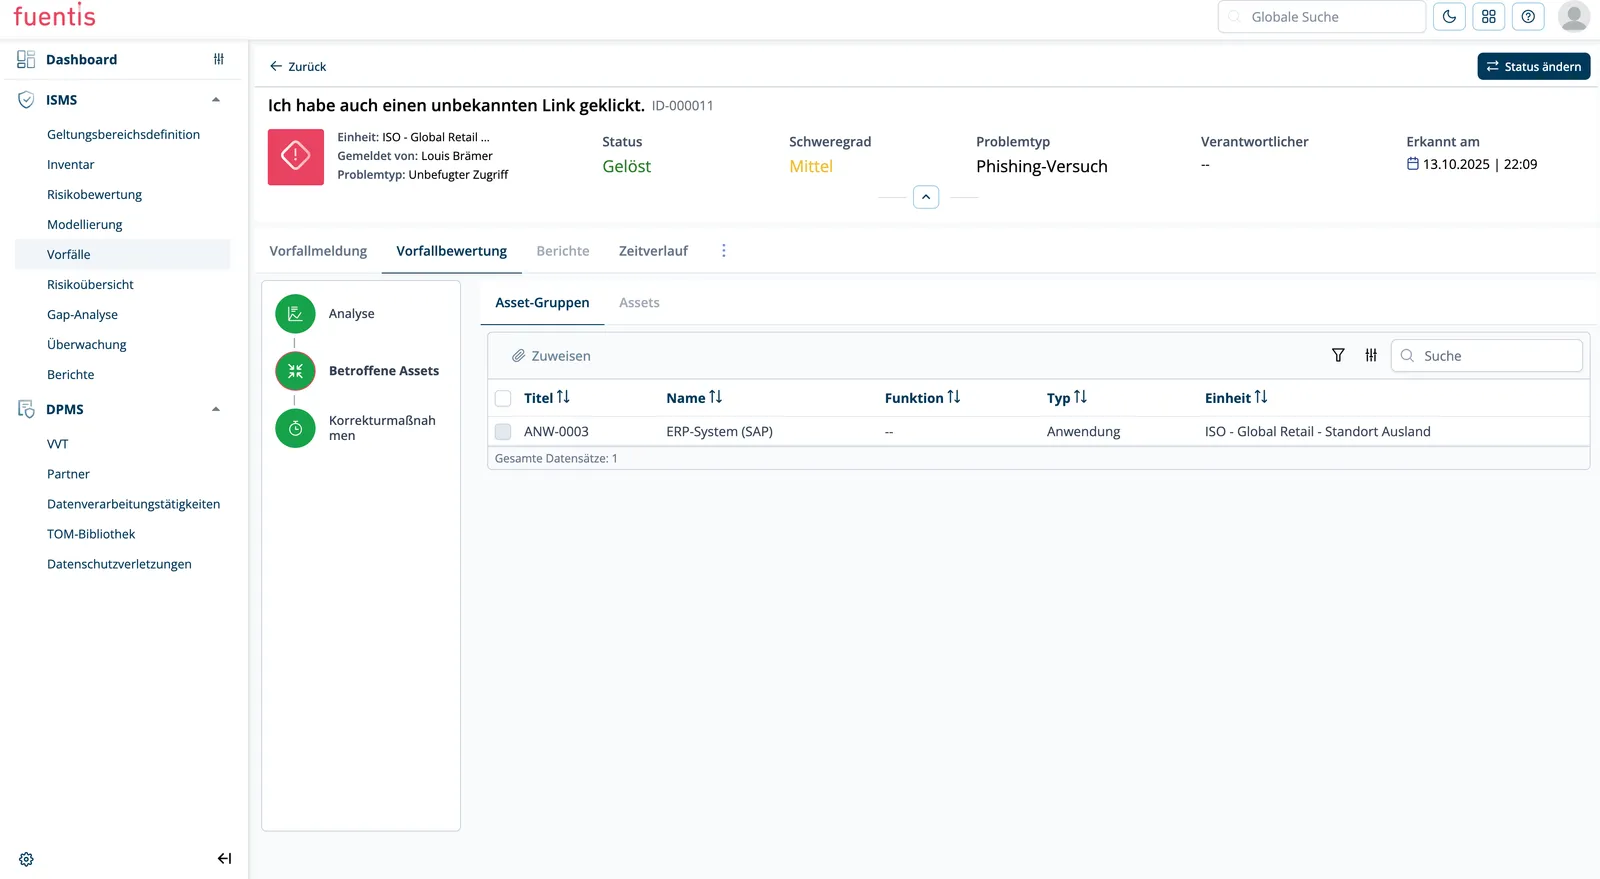The width and height of the screenshot is (1600, 879).
Task: Open Datenschutzverletzungen in sidebar
Action: coord(119,564)
